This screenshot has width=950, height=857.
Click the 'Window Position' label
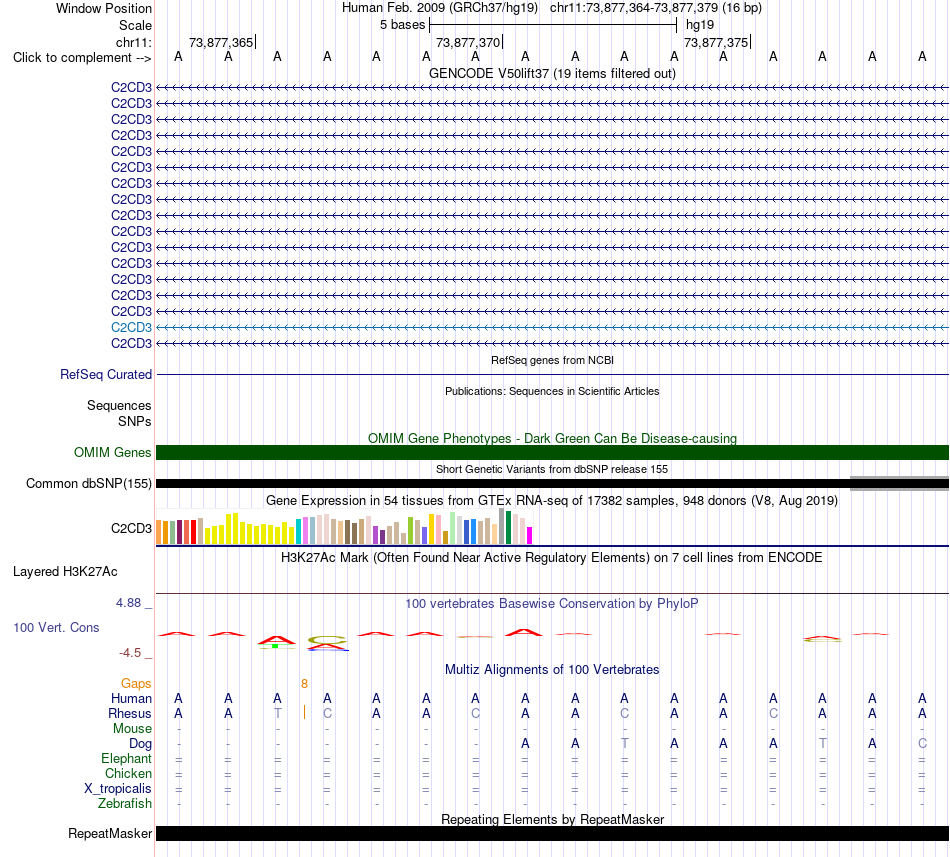pos(104,8)
